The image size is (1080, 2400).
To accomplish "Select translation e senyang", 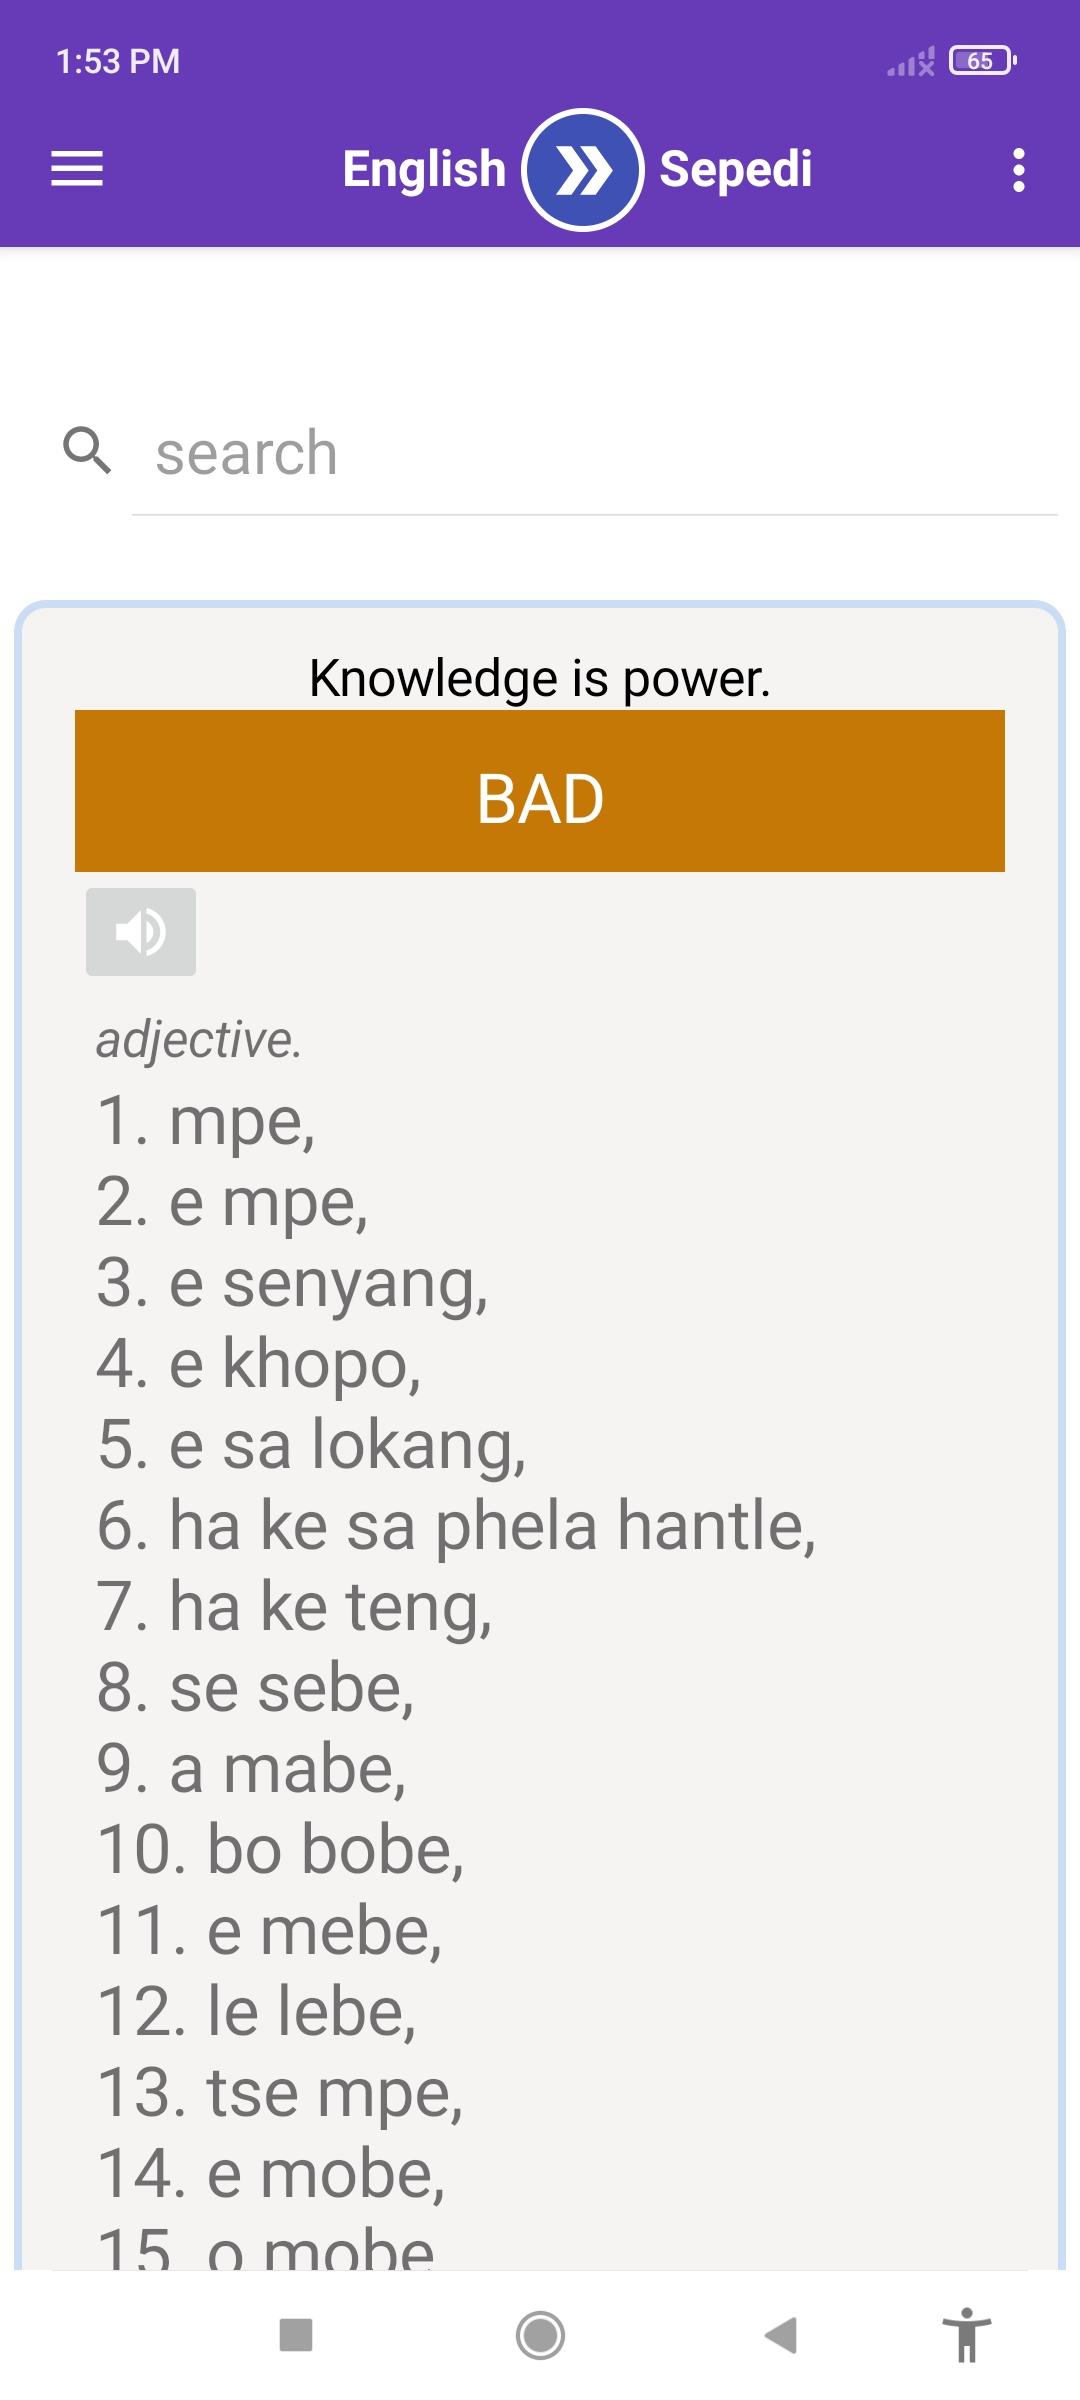I will pyautogui.click(x=294, y=1284).
